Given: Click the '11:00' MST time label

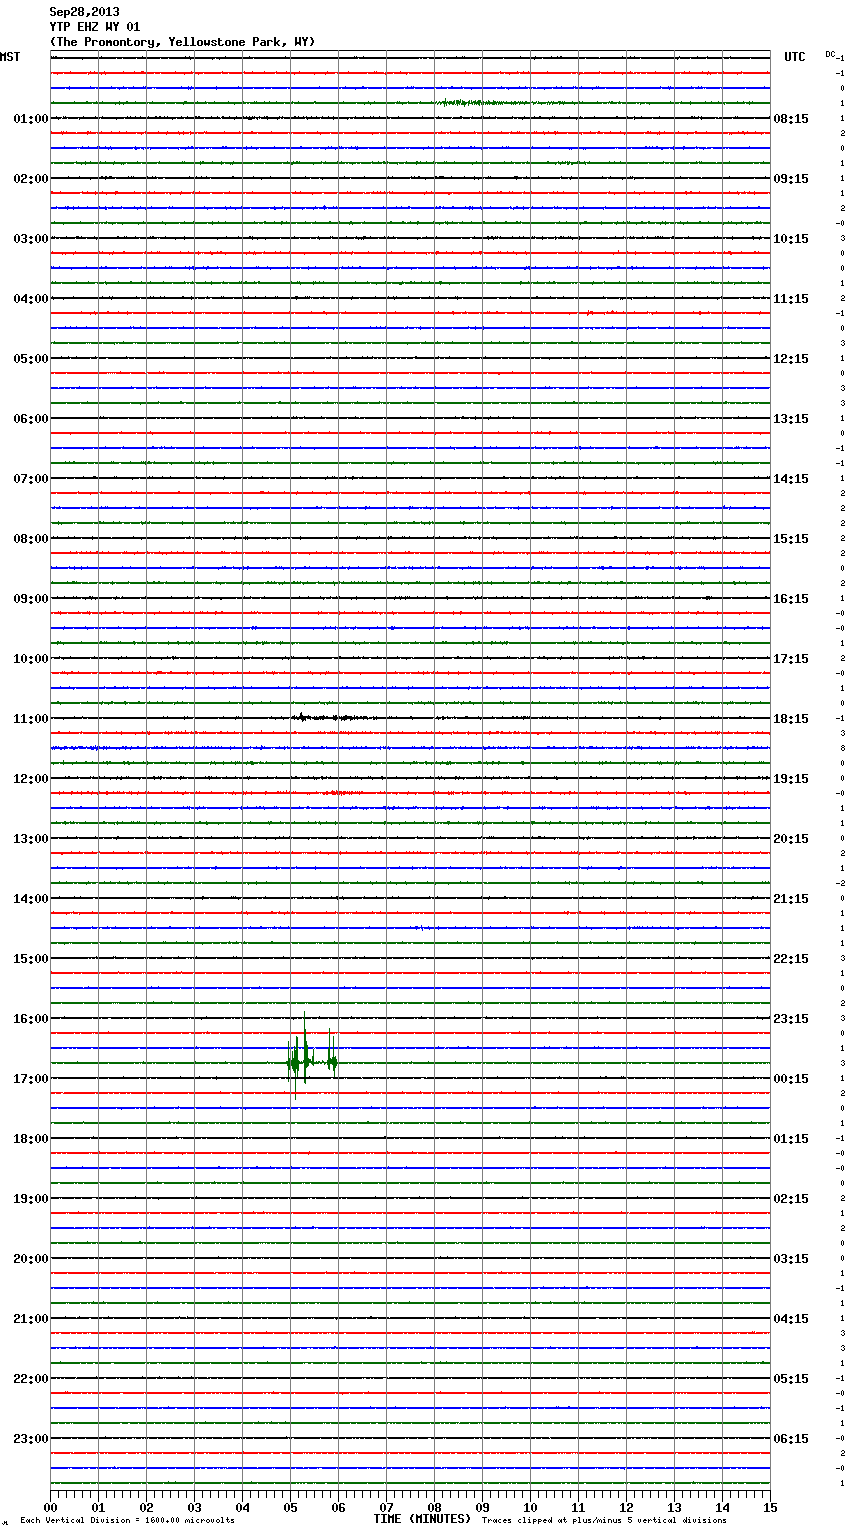Looking at the screenshot, I should 30,719.
